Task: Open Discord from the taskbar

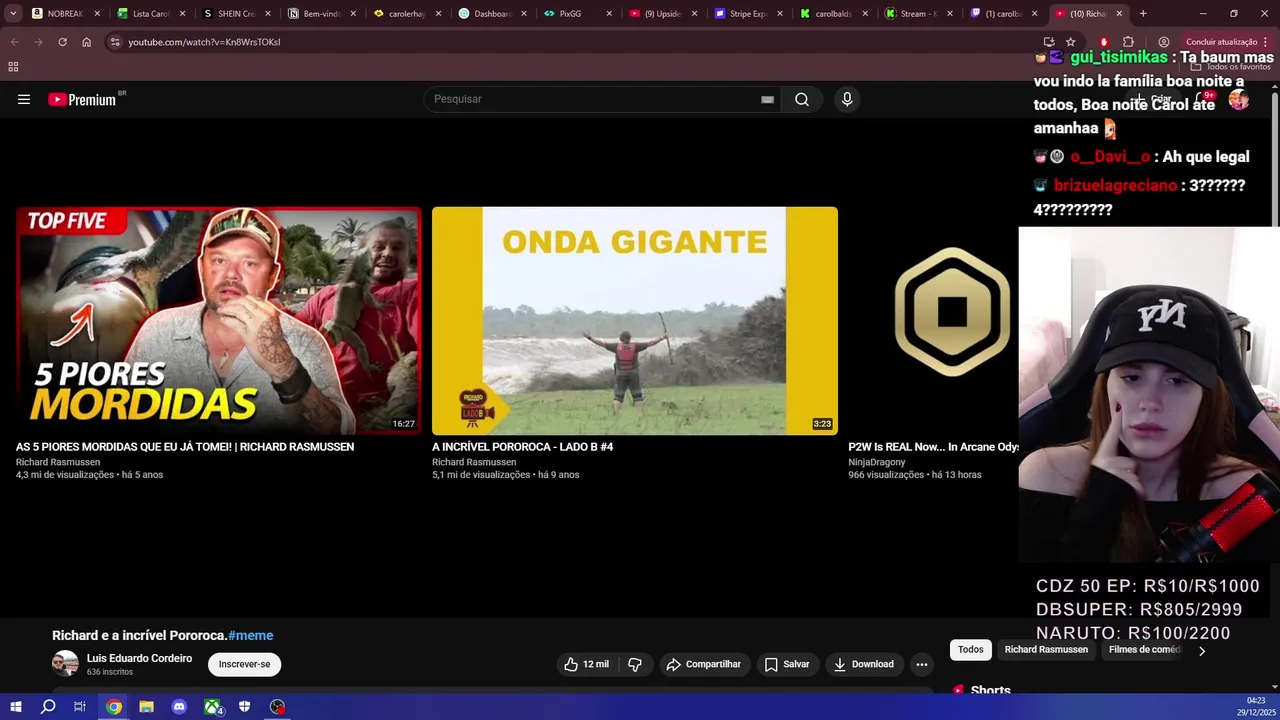Action: tap(179, 707)
